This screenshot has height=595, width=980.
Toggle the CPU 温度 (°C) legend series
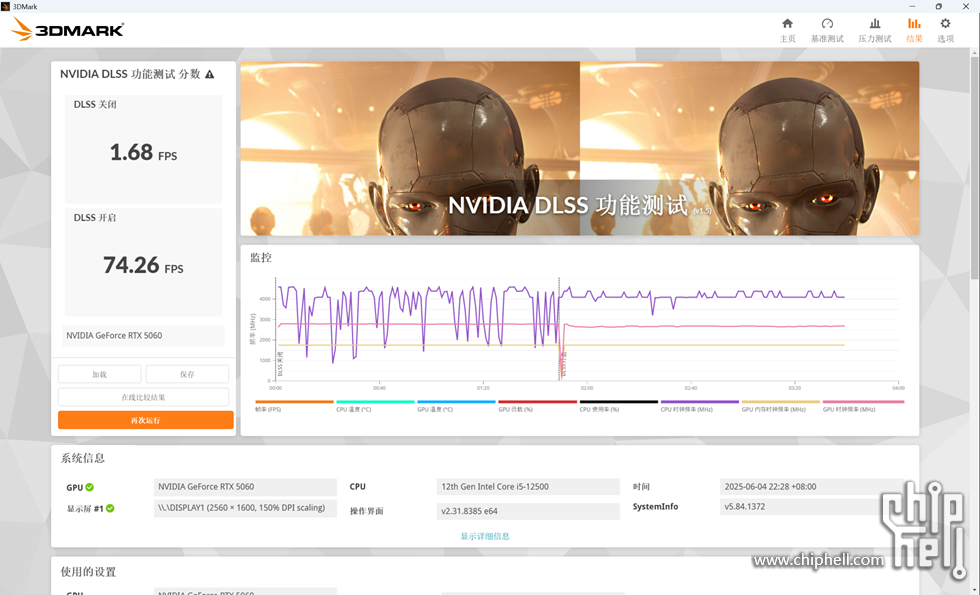coord(375,406)
